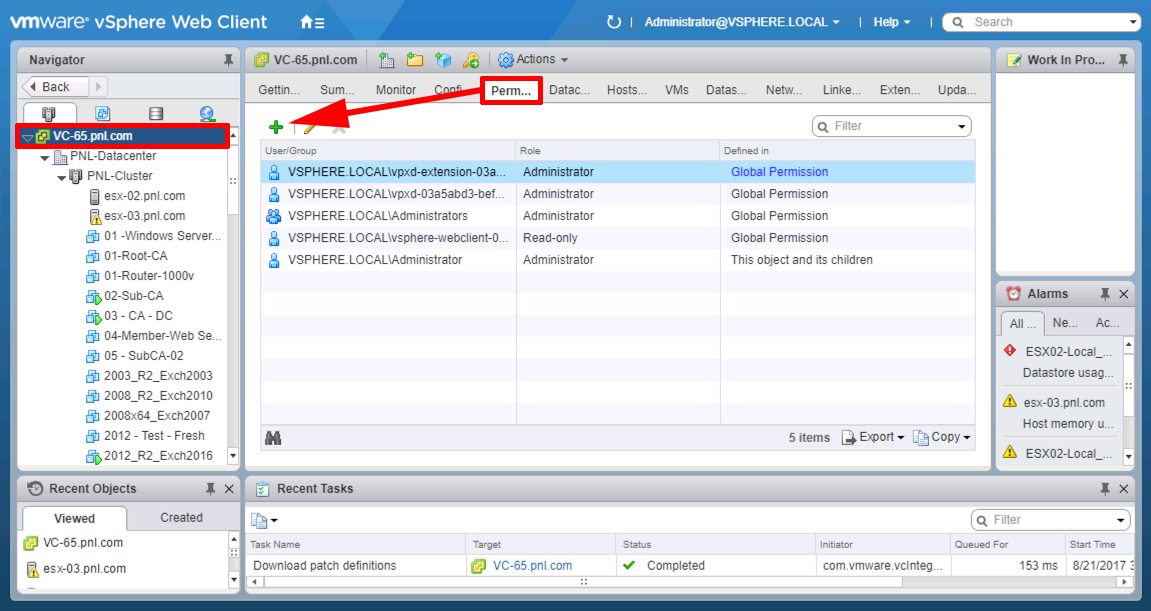Pin the Alarms panel
This screenshot has width=1151, height=611.
1105,294
